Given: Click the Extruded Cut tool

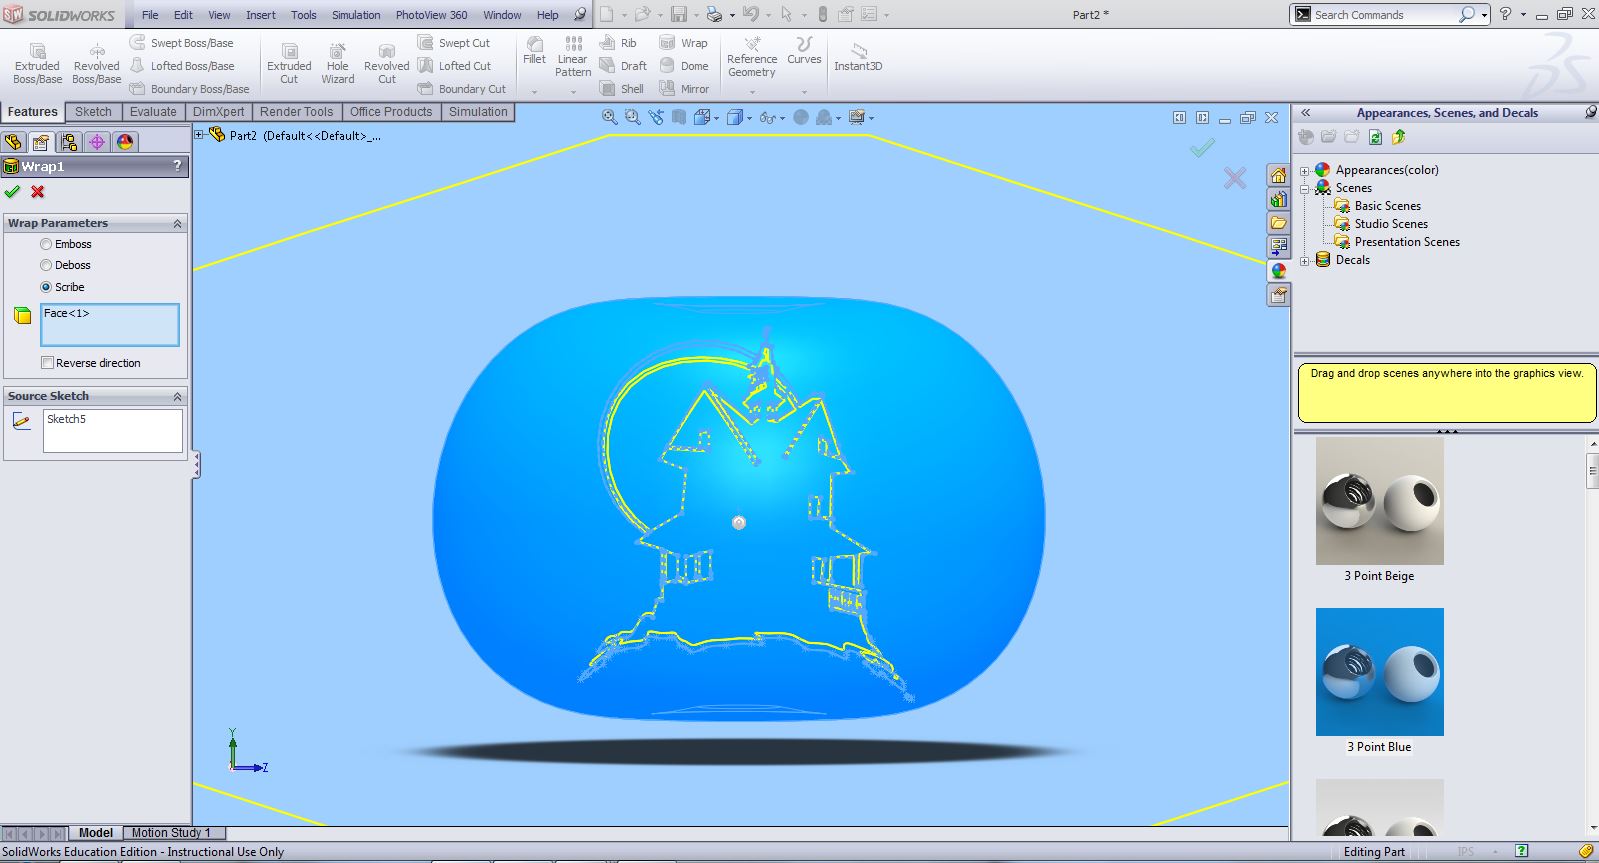Looking at the screenshot, I should (289, 62).
